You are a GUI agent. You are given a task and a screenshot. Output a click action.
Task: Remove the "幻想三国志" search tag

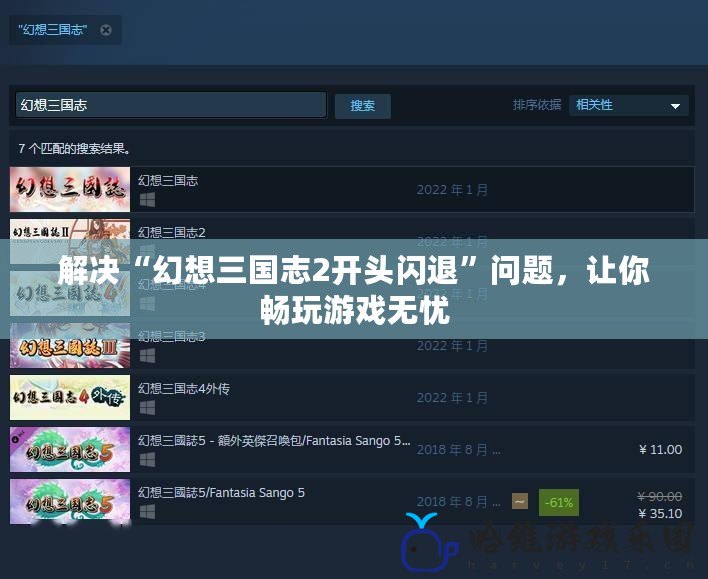[x=106, y=30]
